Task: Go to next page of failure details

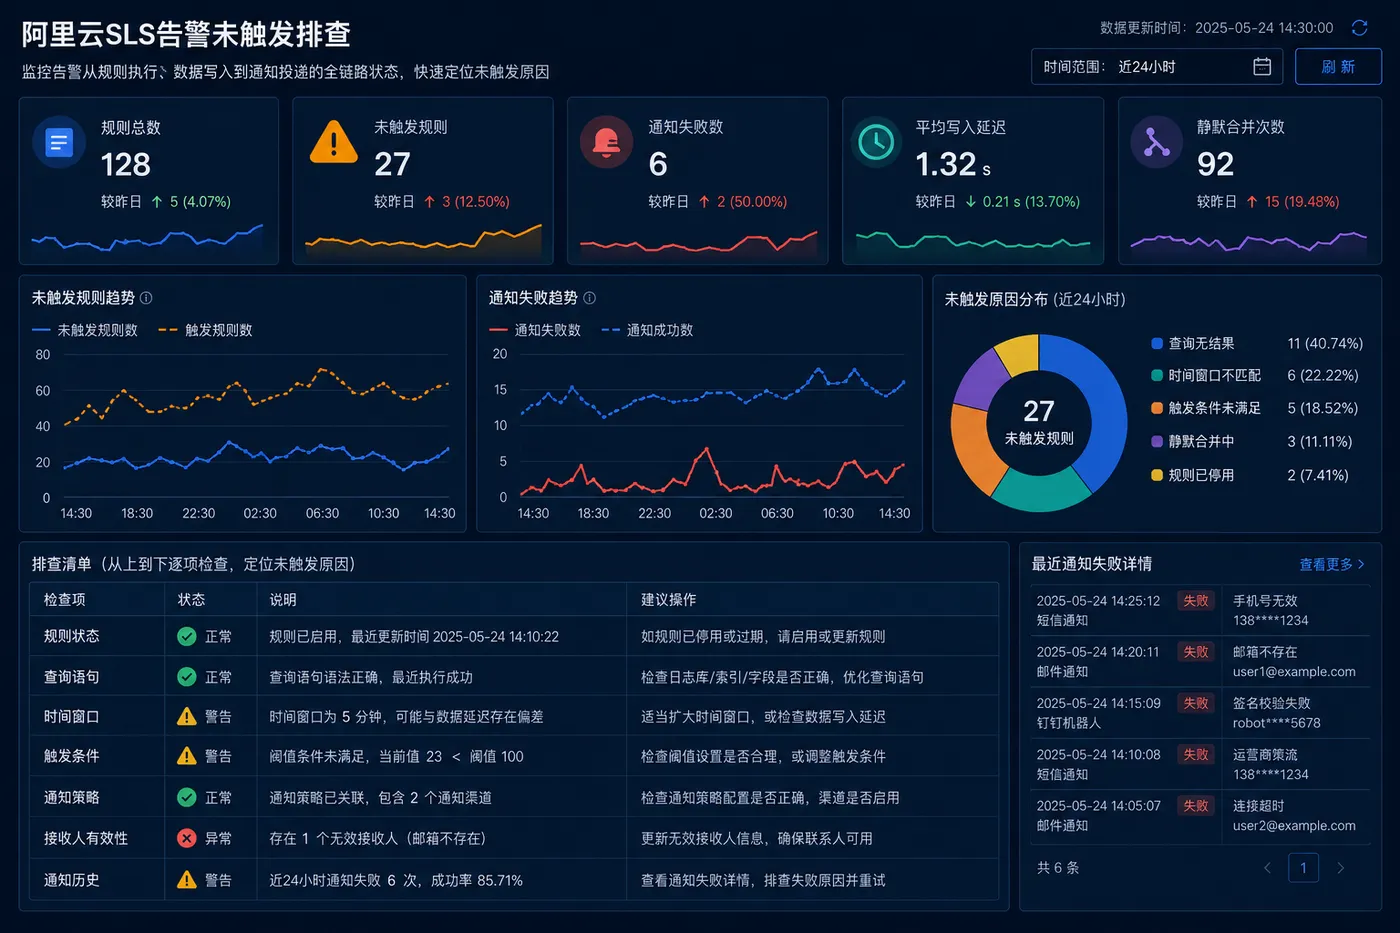Action: click(x=1340, y=868)
